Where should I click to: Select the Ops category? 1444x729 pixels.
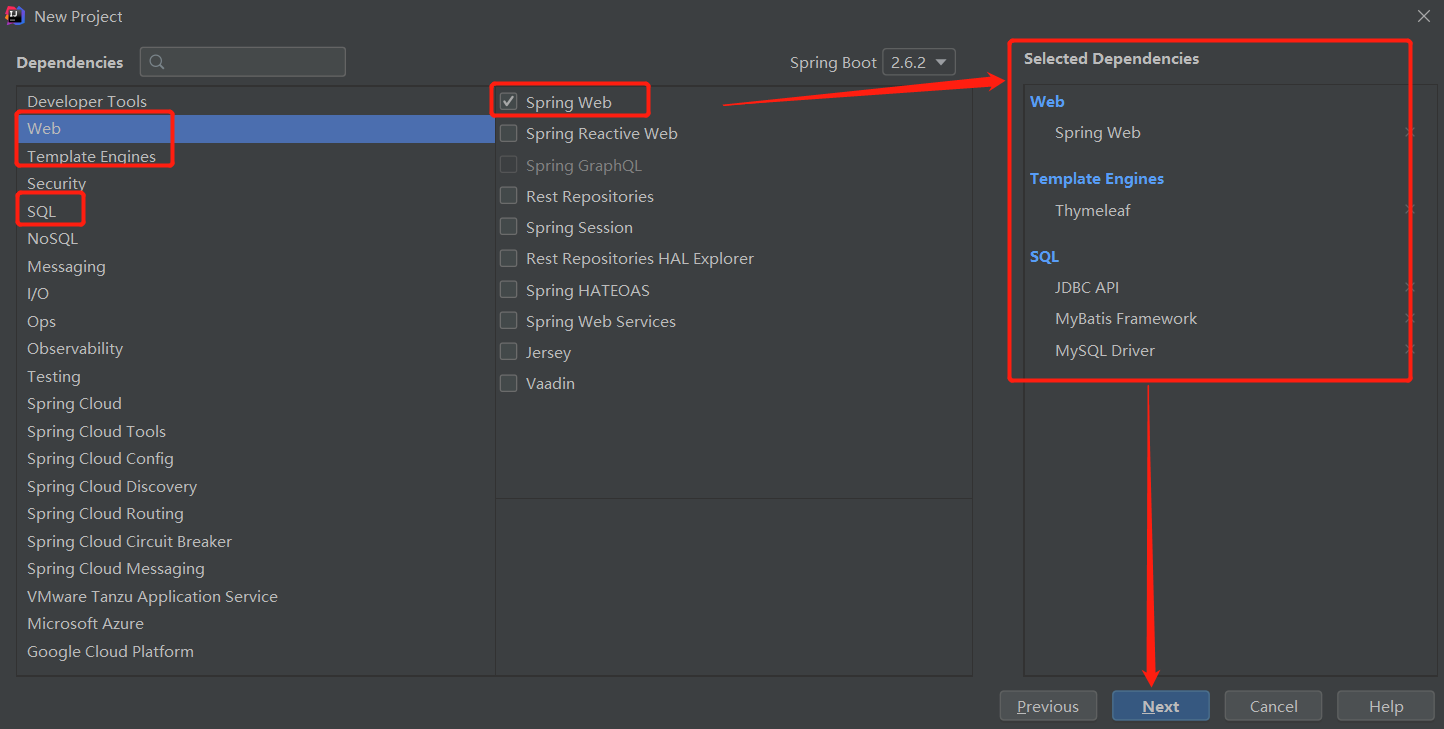(256, 321)
